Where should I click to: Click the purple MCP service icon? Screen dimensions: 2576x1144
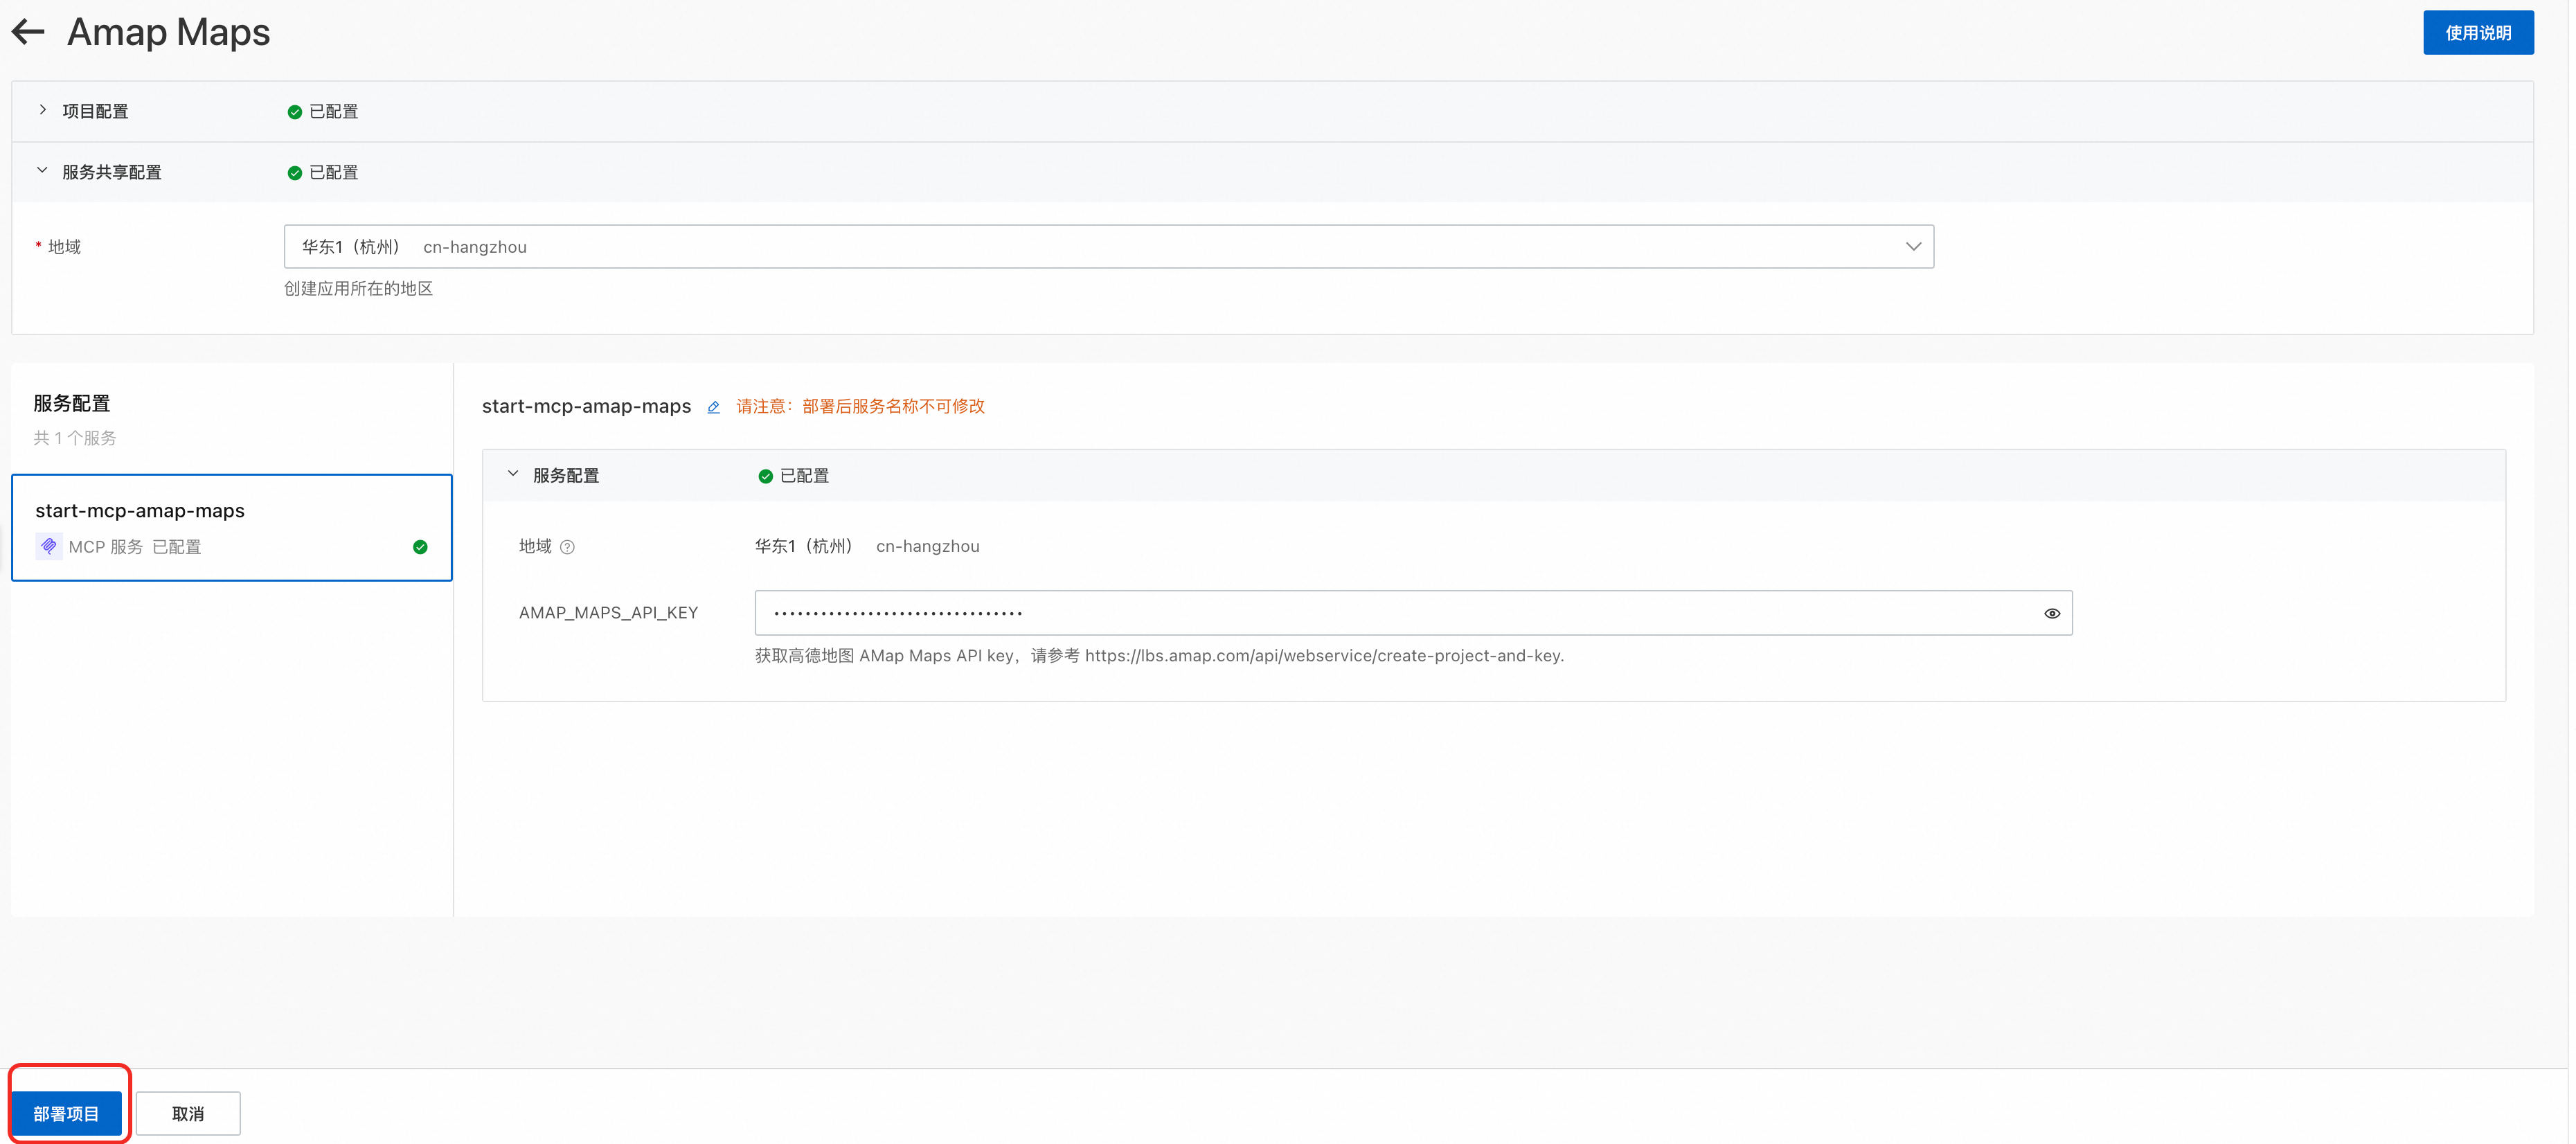click(x=48, y=546)
